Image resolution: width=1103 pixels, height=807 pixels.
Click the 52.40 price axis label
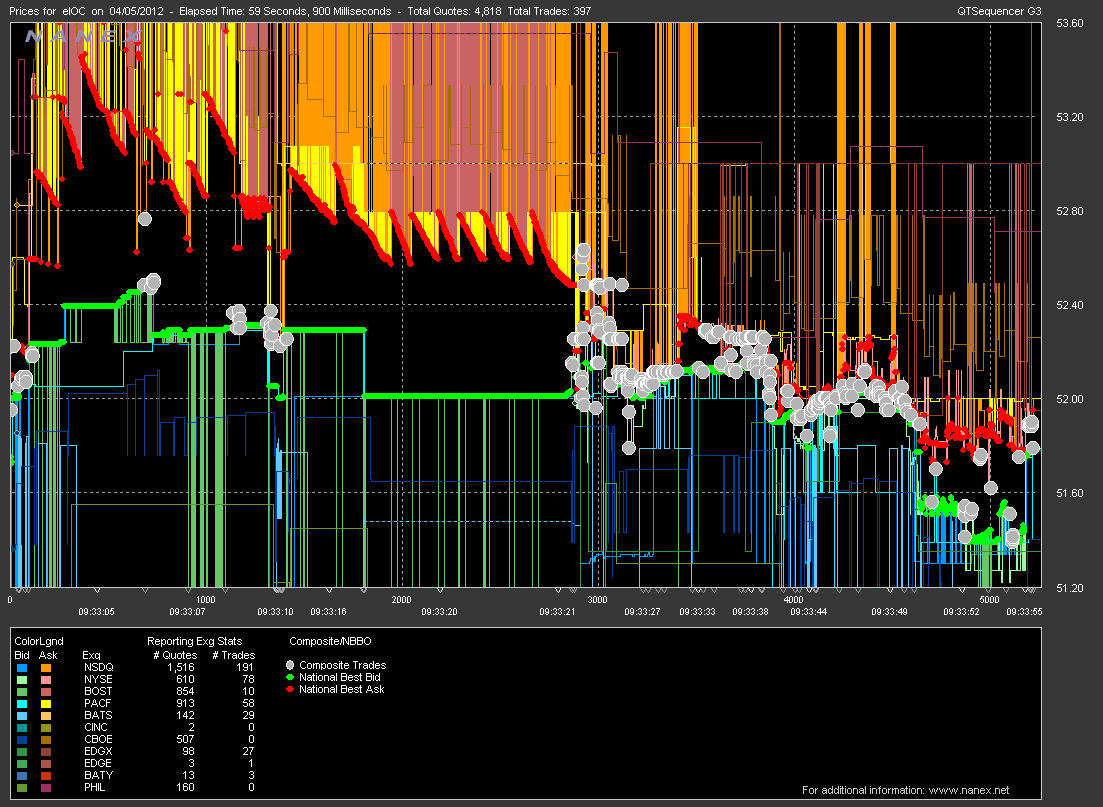pyautogui.click(x=1069, y=305)
